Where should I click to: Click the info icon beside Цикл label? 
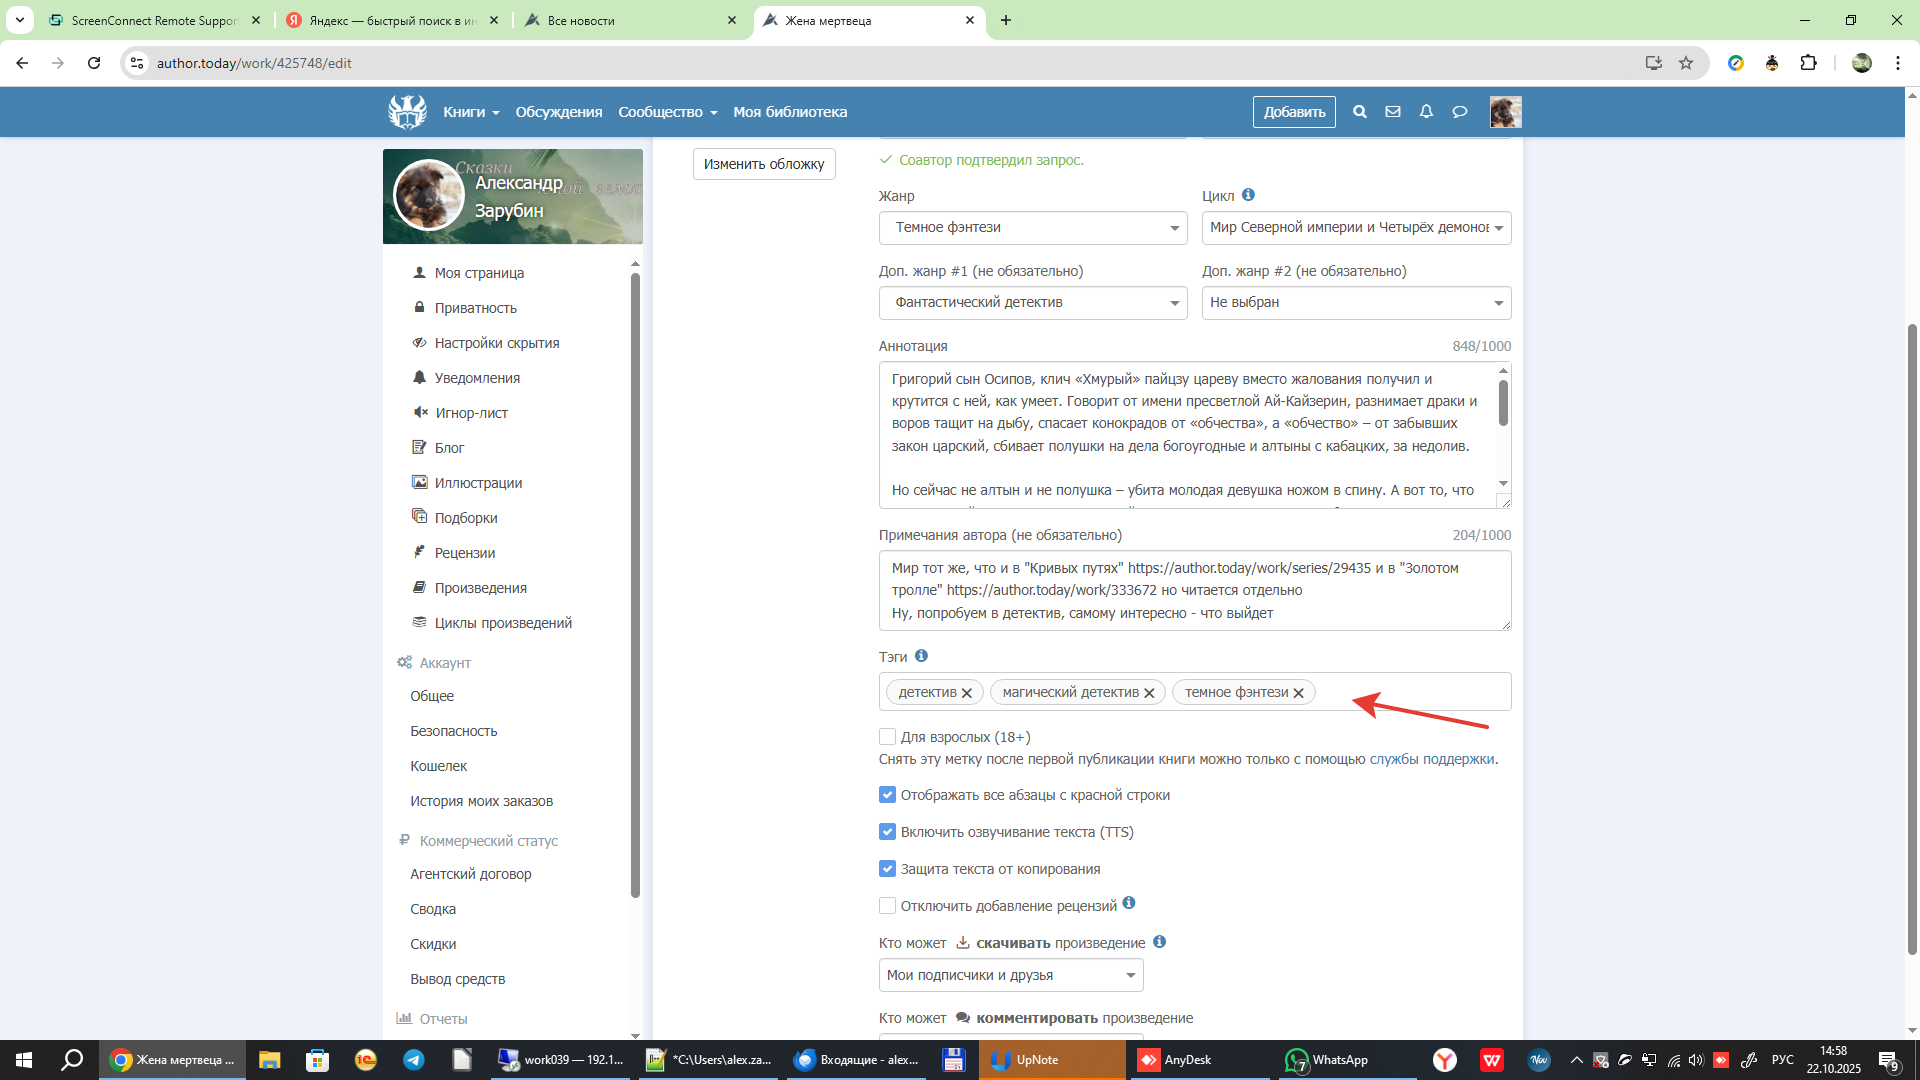(x=1248, y=195)
